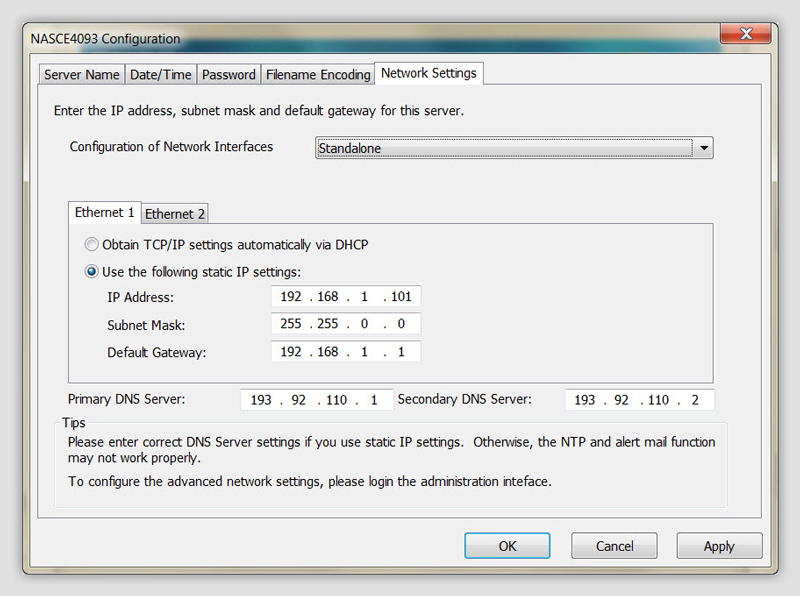Click the IP Address label

click(x=140, y=297)
